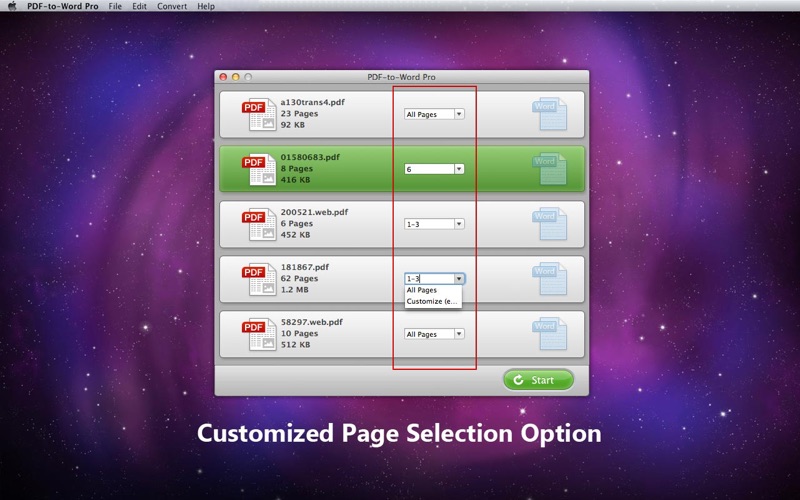Click the PDF icon of 200521.web.pdf

point(259,224)
